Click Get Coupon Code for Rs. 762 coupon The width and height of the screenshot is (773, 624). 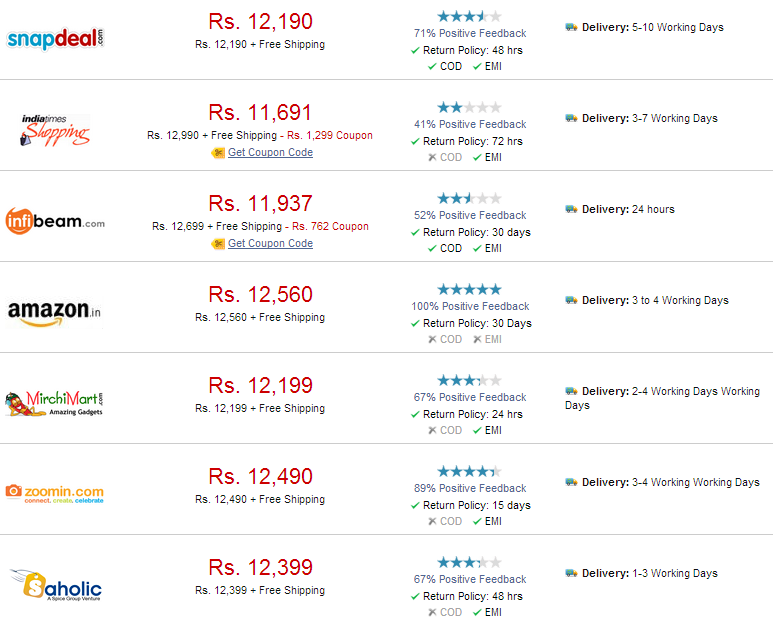[x=270, y=243]
